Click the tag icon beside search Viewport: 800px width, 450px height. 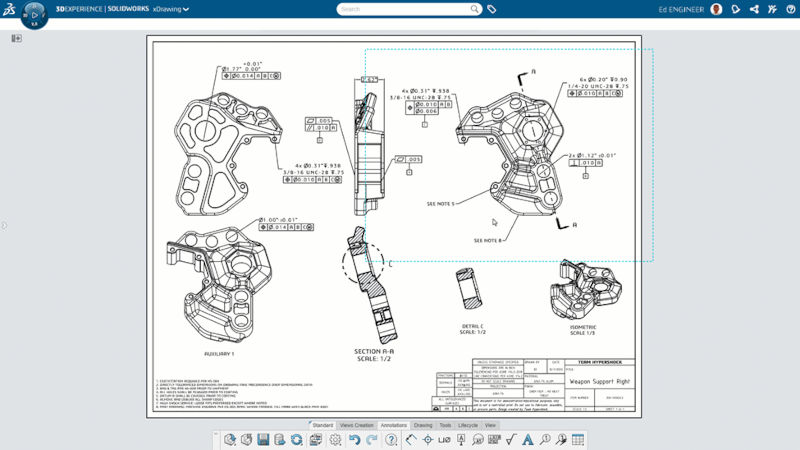coord(492,9)
